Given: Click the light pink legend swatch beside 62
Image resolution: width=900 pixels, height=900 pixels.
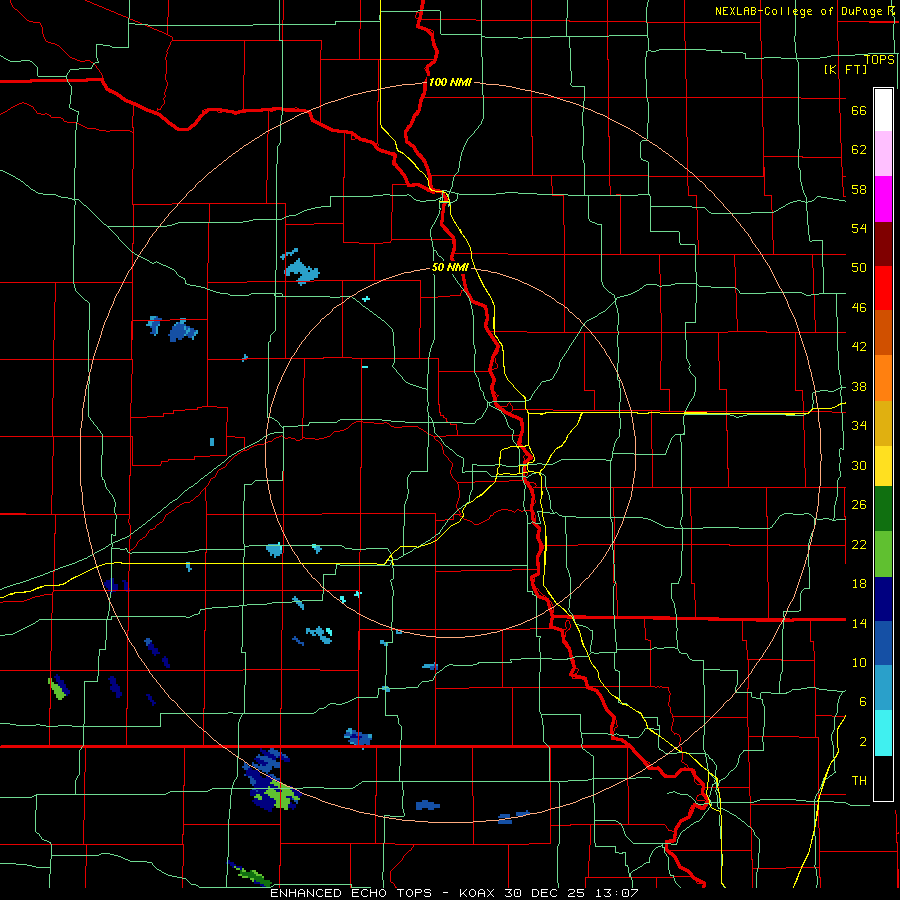Looking at the screenshot, I should [x=883, y=154].
